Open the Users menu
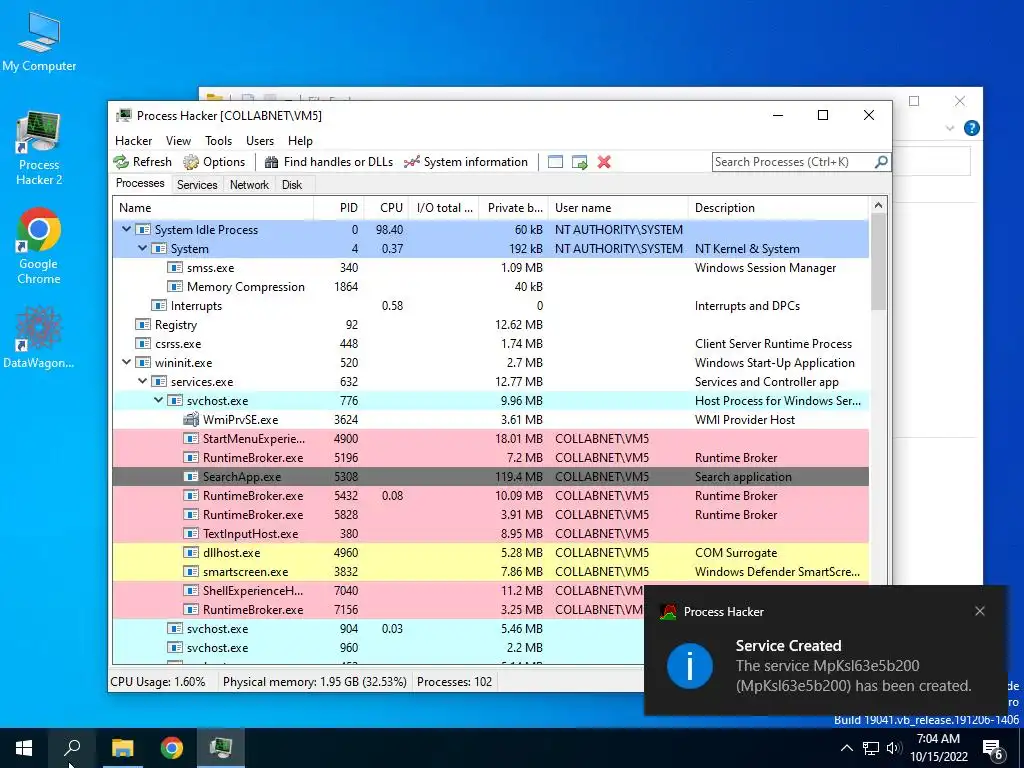The height and width of the screenshot is (768, 1024). (x=260, y=140)
